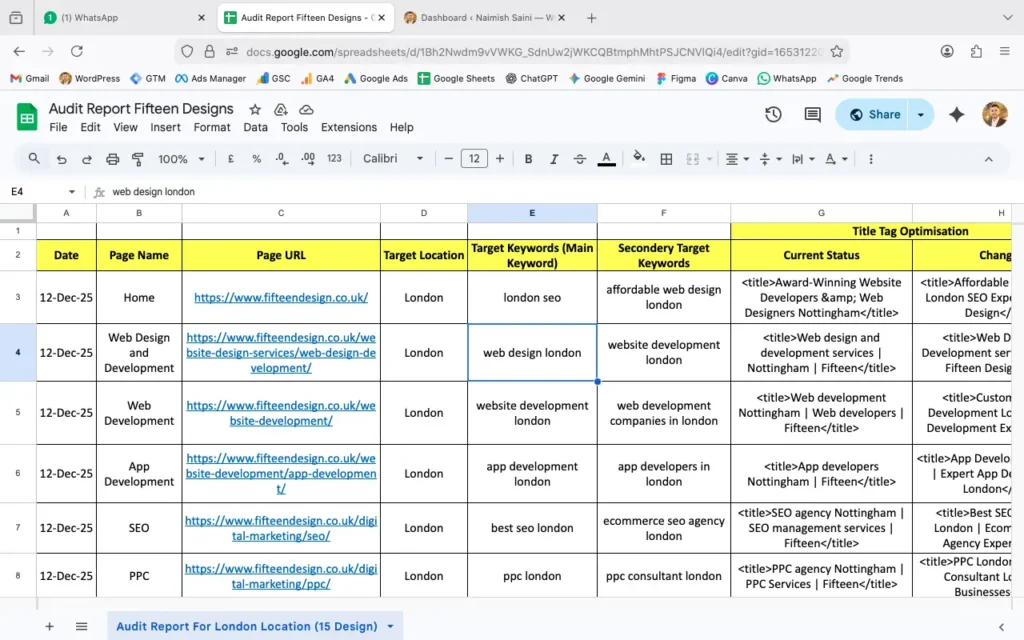This screenshot has height=640, width=1024.
Task: Increase decimal places
Action: pyautogui.click(x=308, y=159)
